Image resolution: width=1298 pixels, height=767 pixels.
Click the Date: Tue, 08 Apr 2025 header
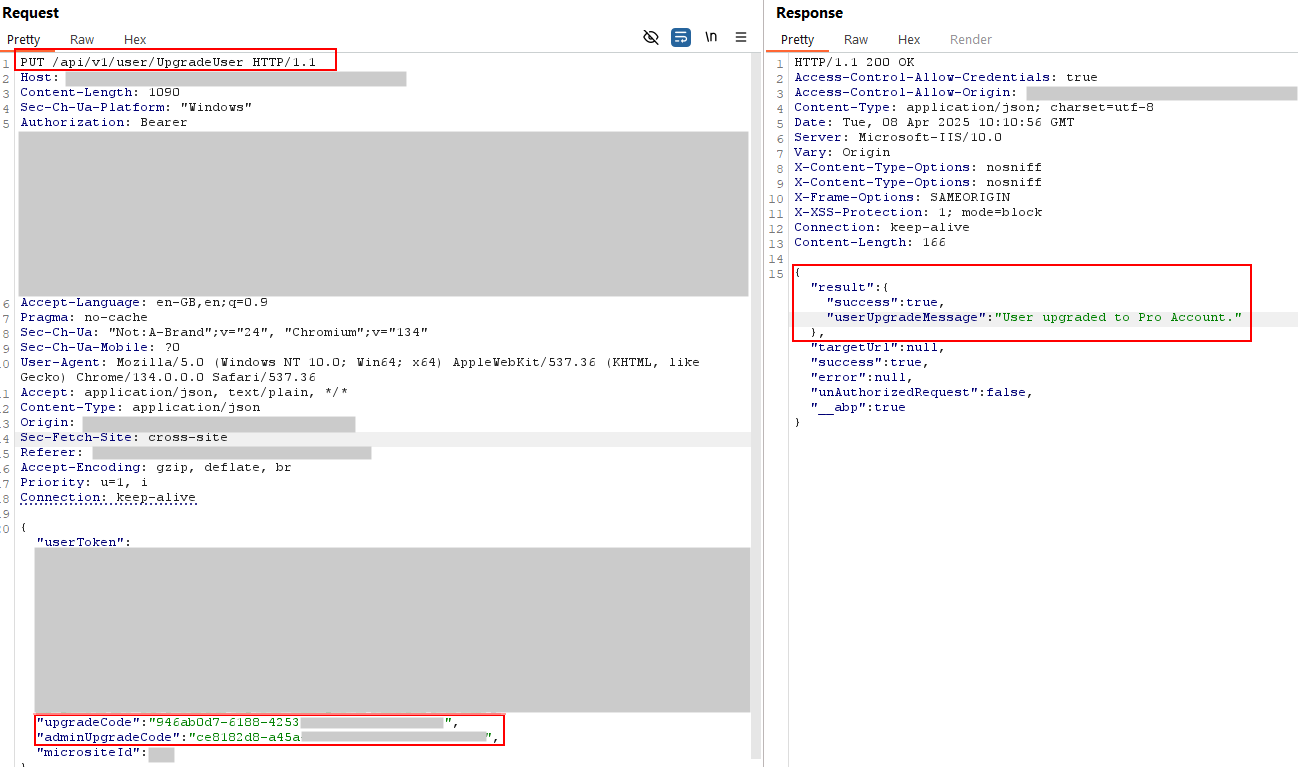click(934, 122)
